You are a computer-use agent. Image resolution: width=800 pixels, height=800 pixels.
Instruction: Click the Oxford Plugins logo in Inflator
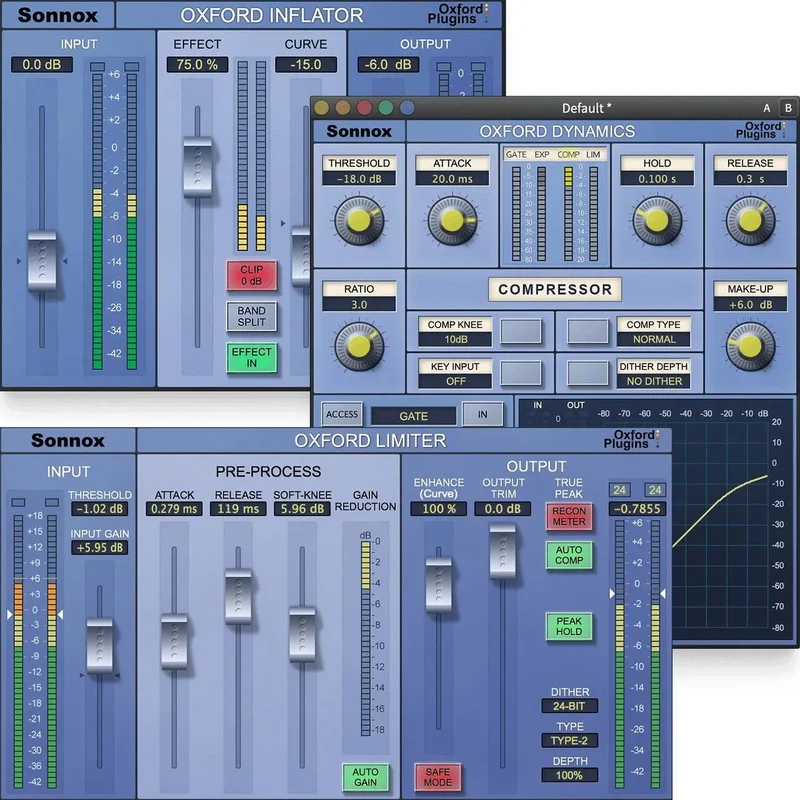(x=458, y=14)
